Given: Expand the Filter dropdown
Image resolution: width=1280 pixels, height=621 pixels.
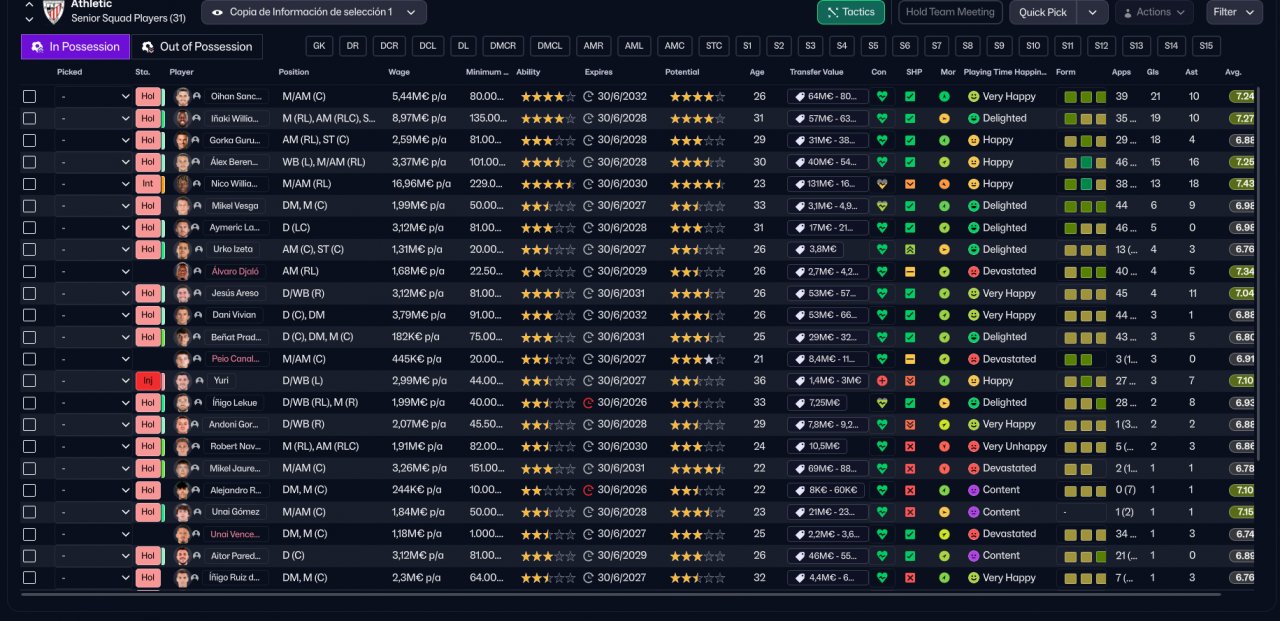Looking at the screenshot, I should [1235, 12].
